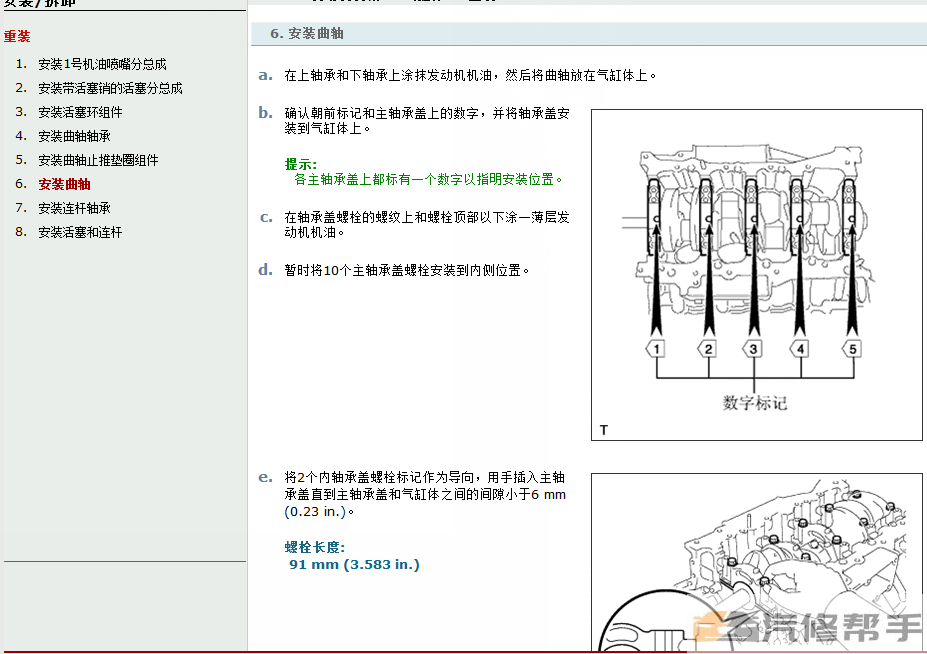Image resolution: width=927 pixels, height=654 pixels.
Task: Click the red 重装 section heading
Action: [x=17, y=36]
